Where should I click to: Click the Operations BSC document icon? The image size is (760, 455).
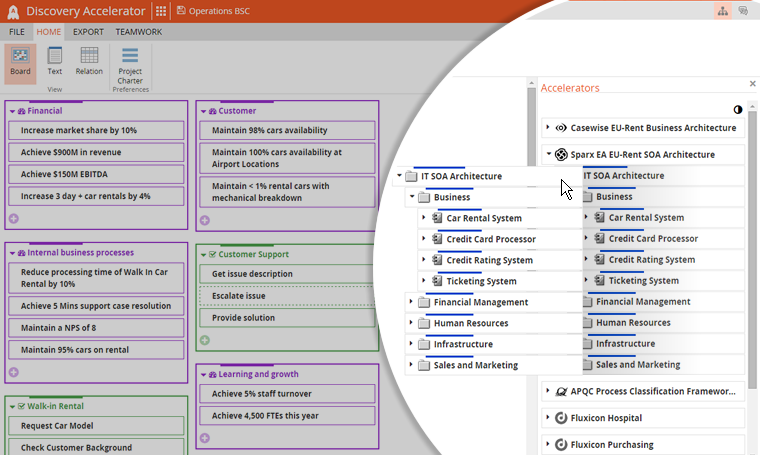pos(181,11)
